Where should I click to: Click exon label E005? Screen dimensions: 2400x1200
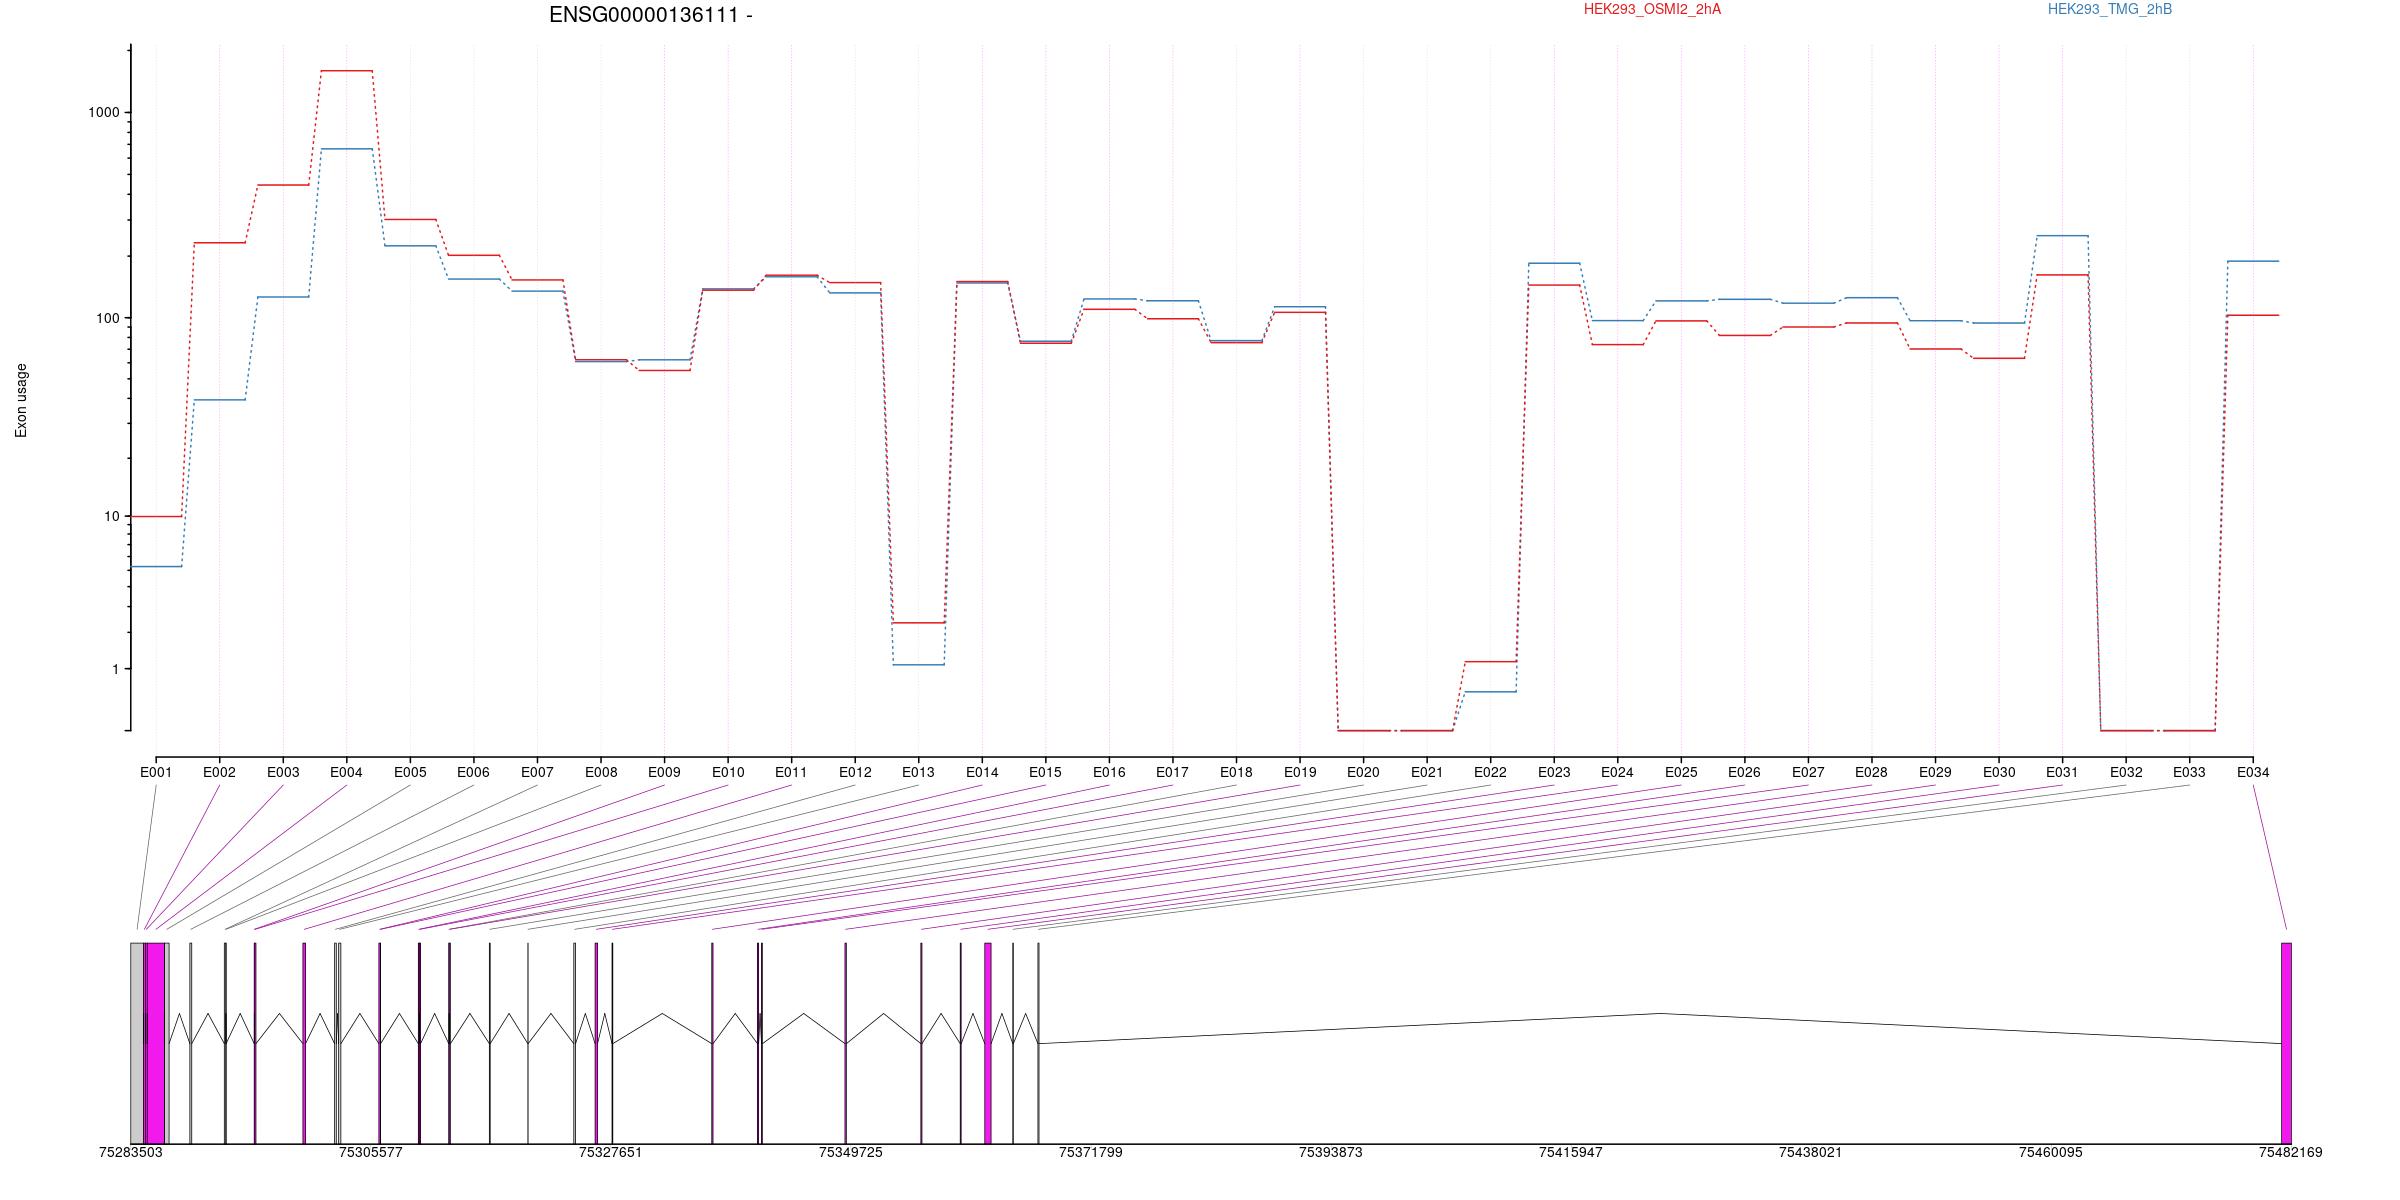click(x=410, y=772)
